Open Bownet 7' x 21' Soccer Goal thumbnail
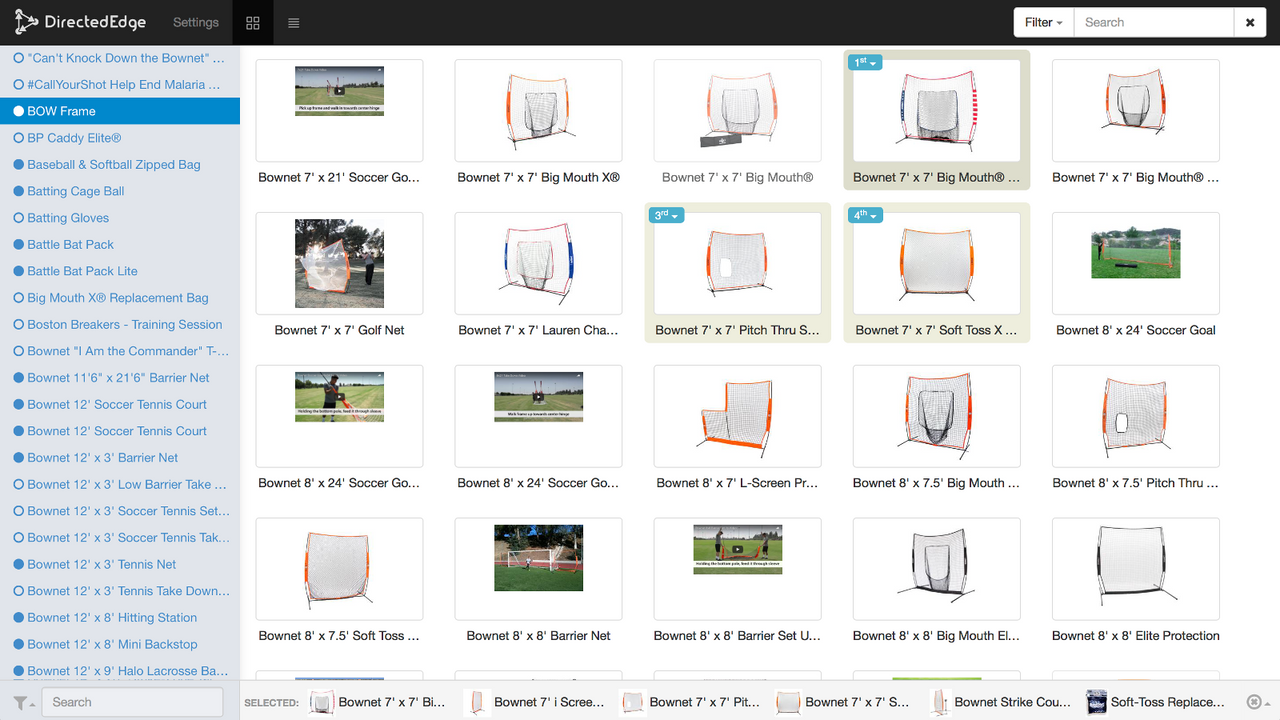This screenshot has width=1280, height=720. pyautogui.click(x=339, y=110)
